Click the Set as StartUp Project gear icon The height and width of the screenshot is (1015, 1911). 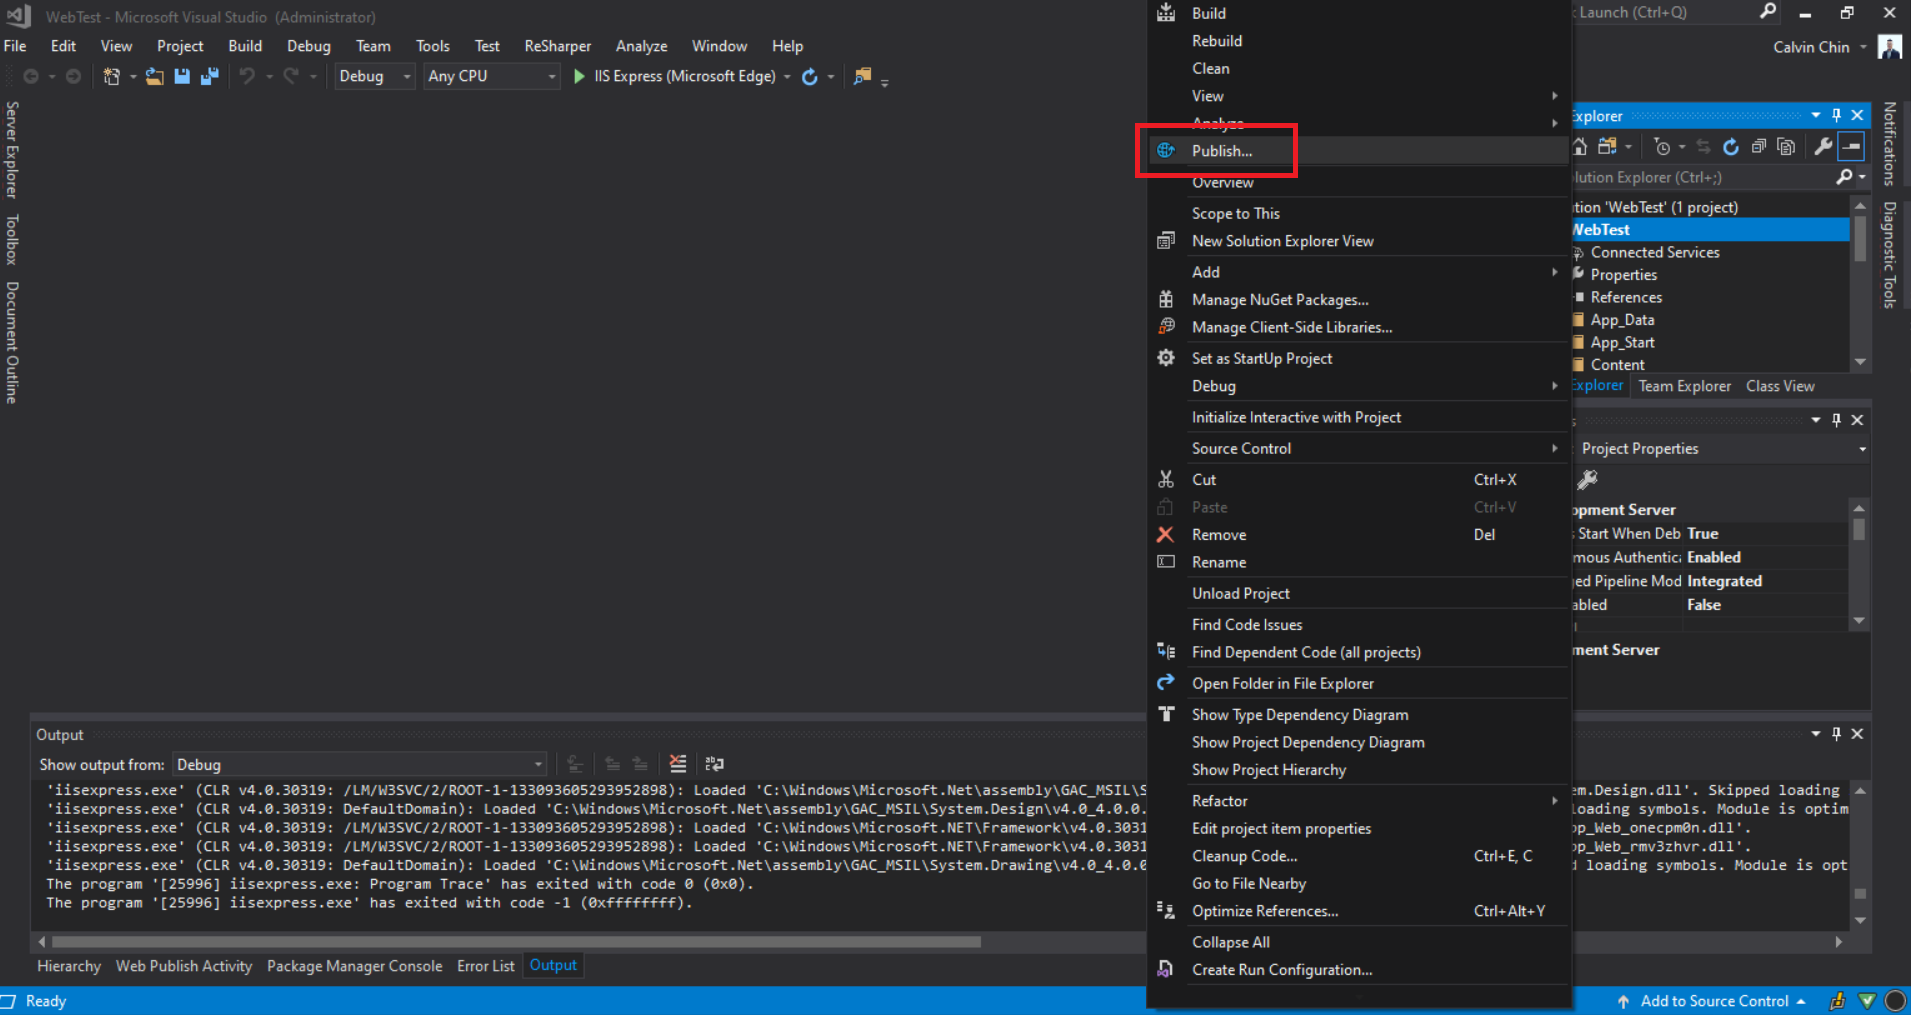(1166, 358)
